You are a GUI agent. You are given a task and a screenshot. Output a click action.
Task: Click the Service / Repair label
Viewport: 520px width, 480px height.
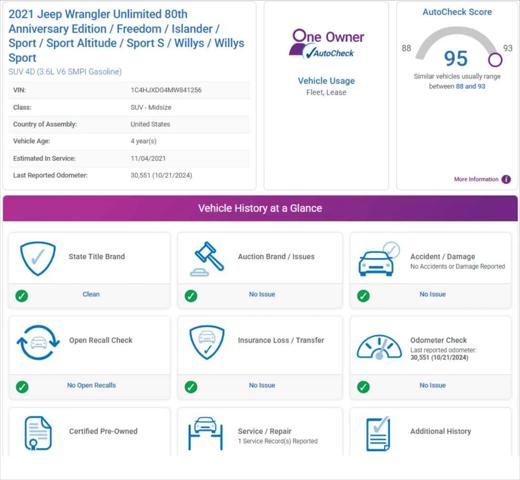point(264,431)
